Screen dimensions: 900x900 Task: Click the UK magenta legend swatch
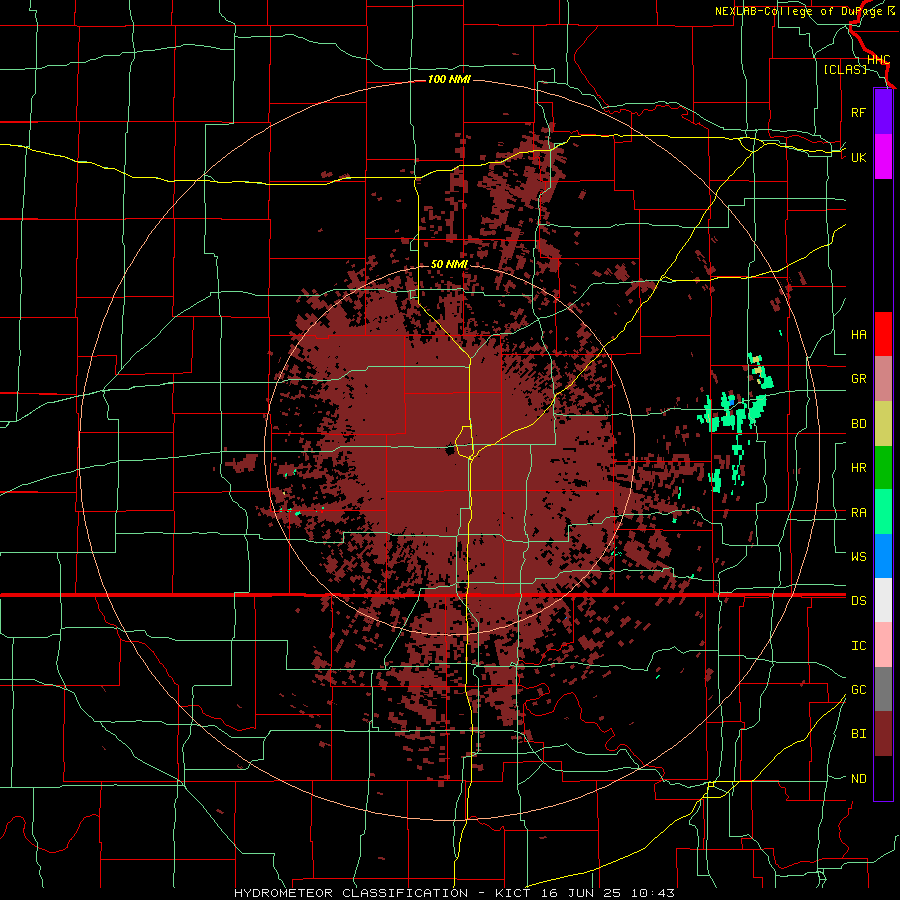click(x=883, y=157)
